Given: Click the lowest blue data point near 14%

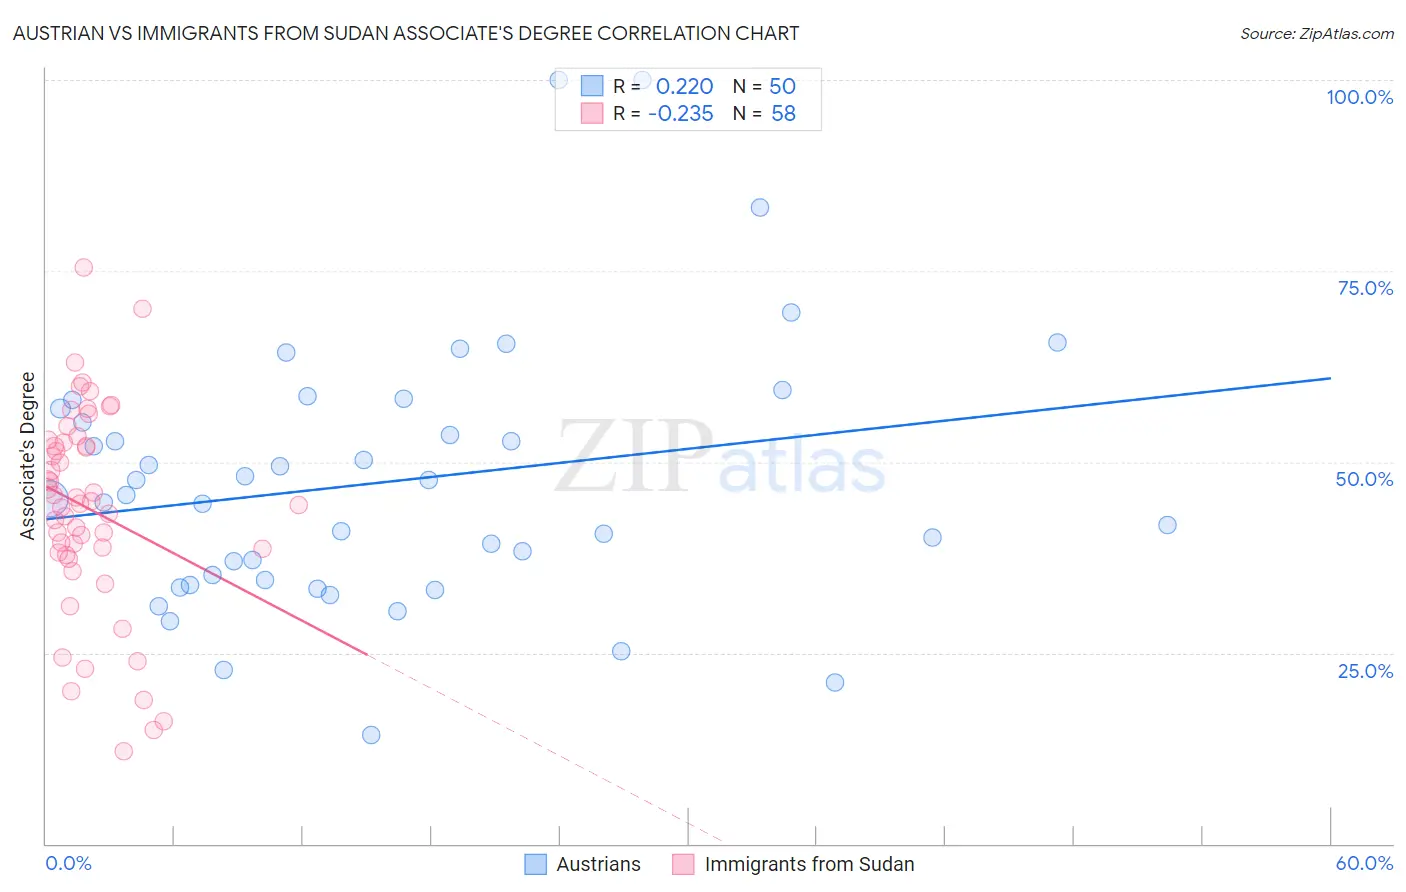Looking at the screenshot, I should click(x=371, y=735).
